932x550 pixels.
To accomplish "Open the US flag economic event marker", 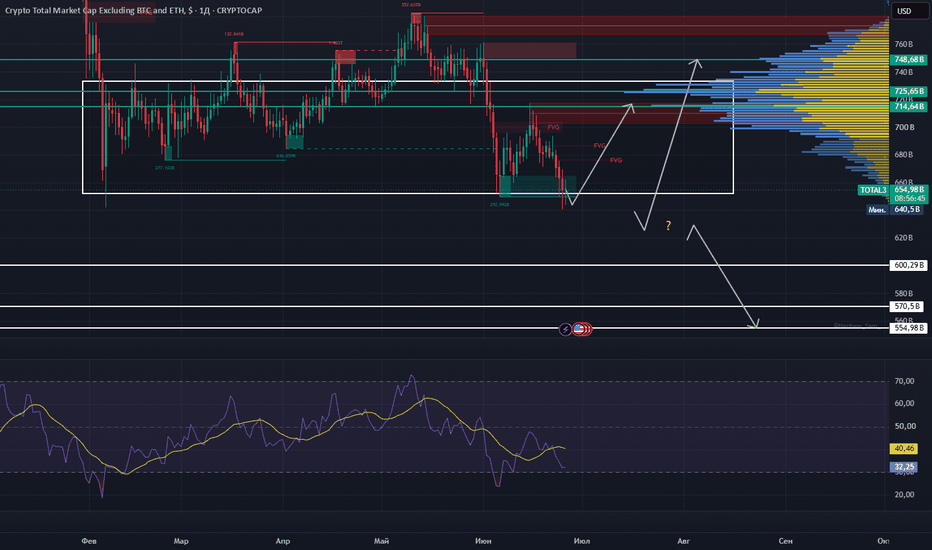I will [x=578, y=329].
